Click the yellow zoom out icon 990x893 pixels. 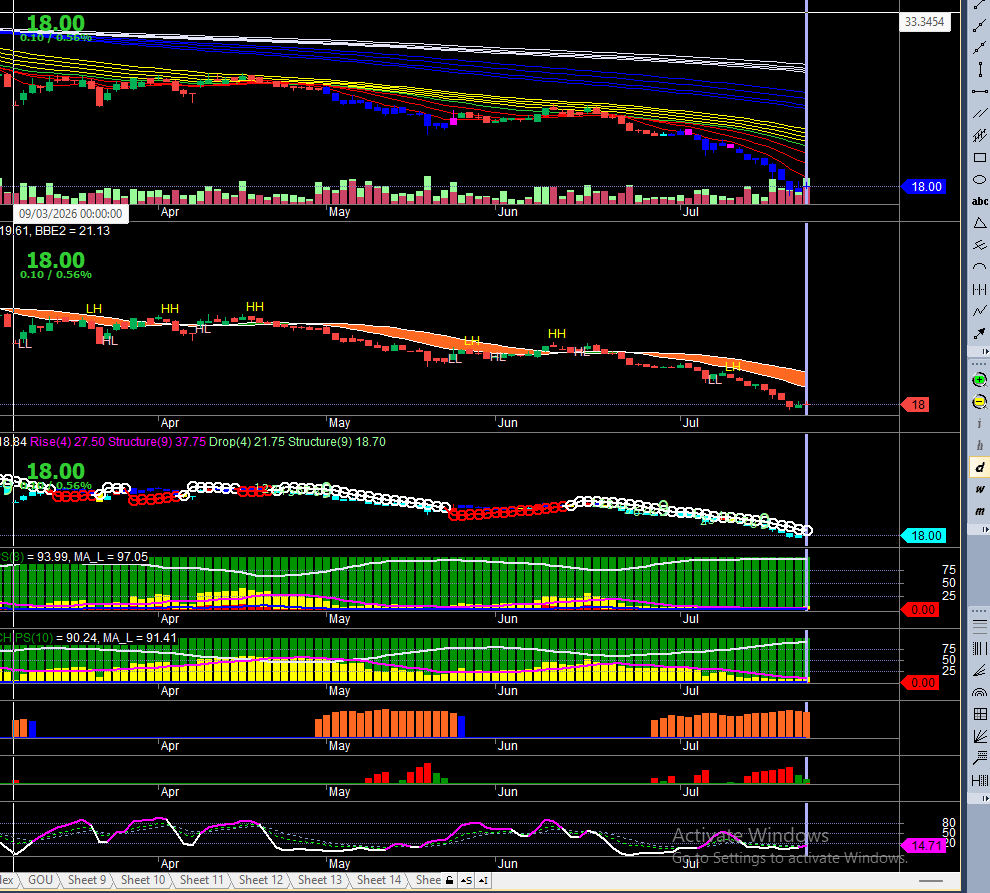pyautogui.click(x=979, y=402)
